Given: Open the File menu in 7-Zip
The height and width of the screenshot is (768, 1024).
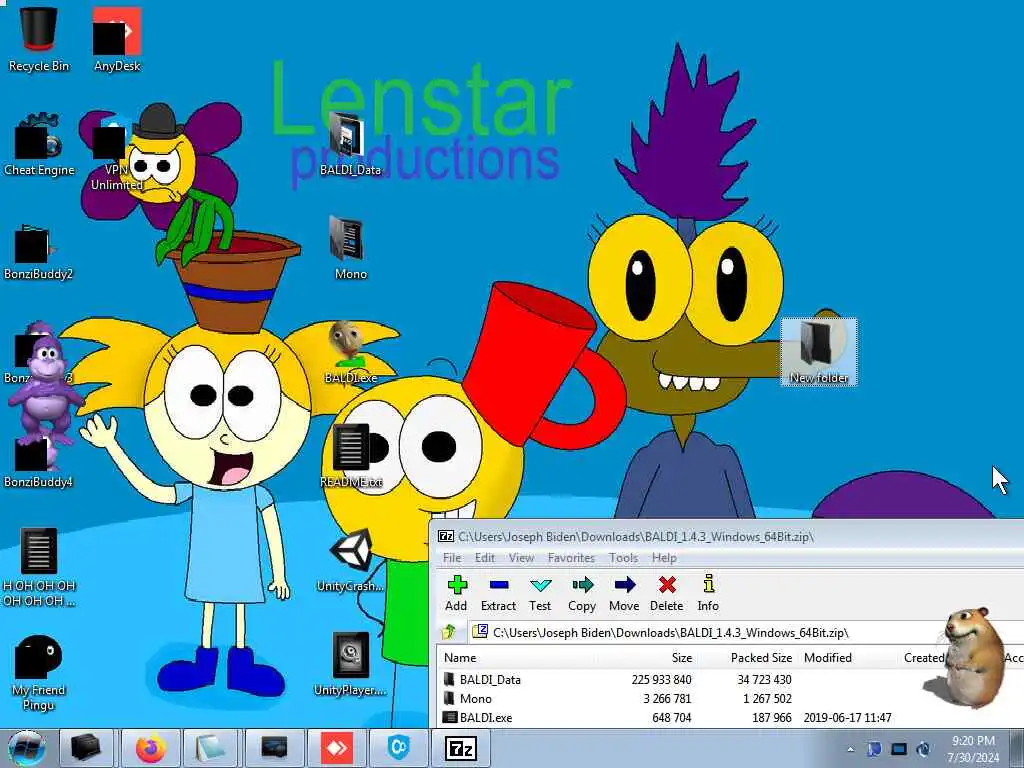Looking at the screenshot, I should pos(452,558).
